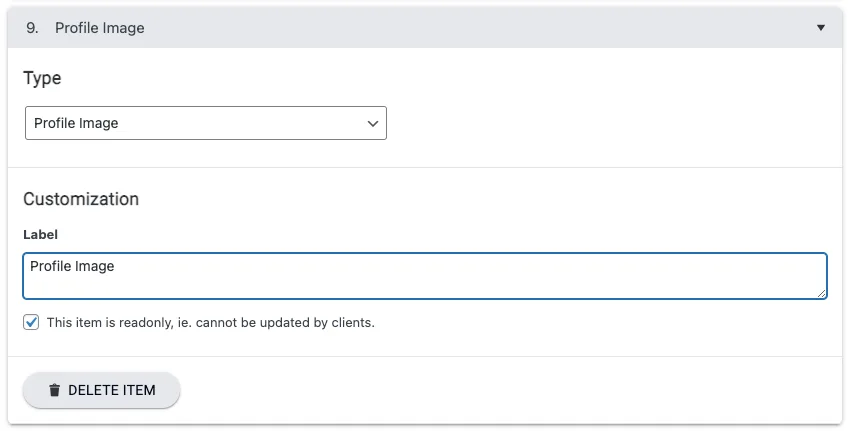Image resolution: width=851 pixels, height=431 pixels.
Task: Click the "Profile Image" title in header
Action: pyautogui.click(x=100, y=28)
